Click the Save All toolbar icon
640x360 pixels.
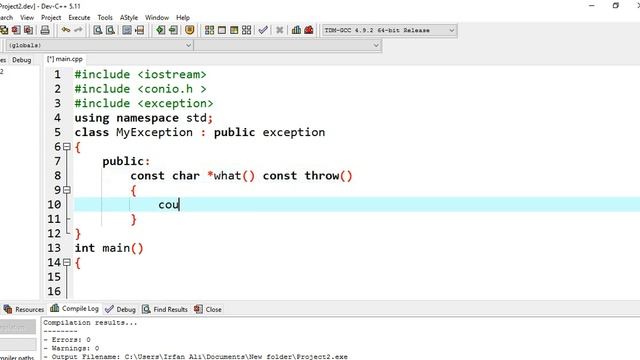(4, 30)
